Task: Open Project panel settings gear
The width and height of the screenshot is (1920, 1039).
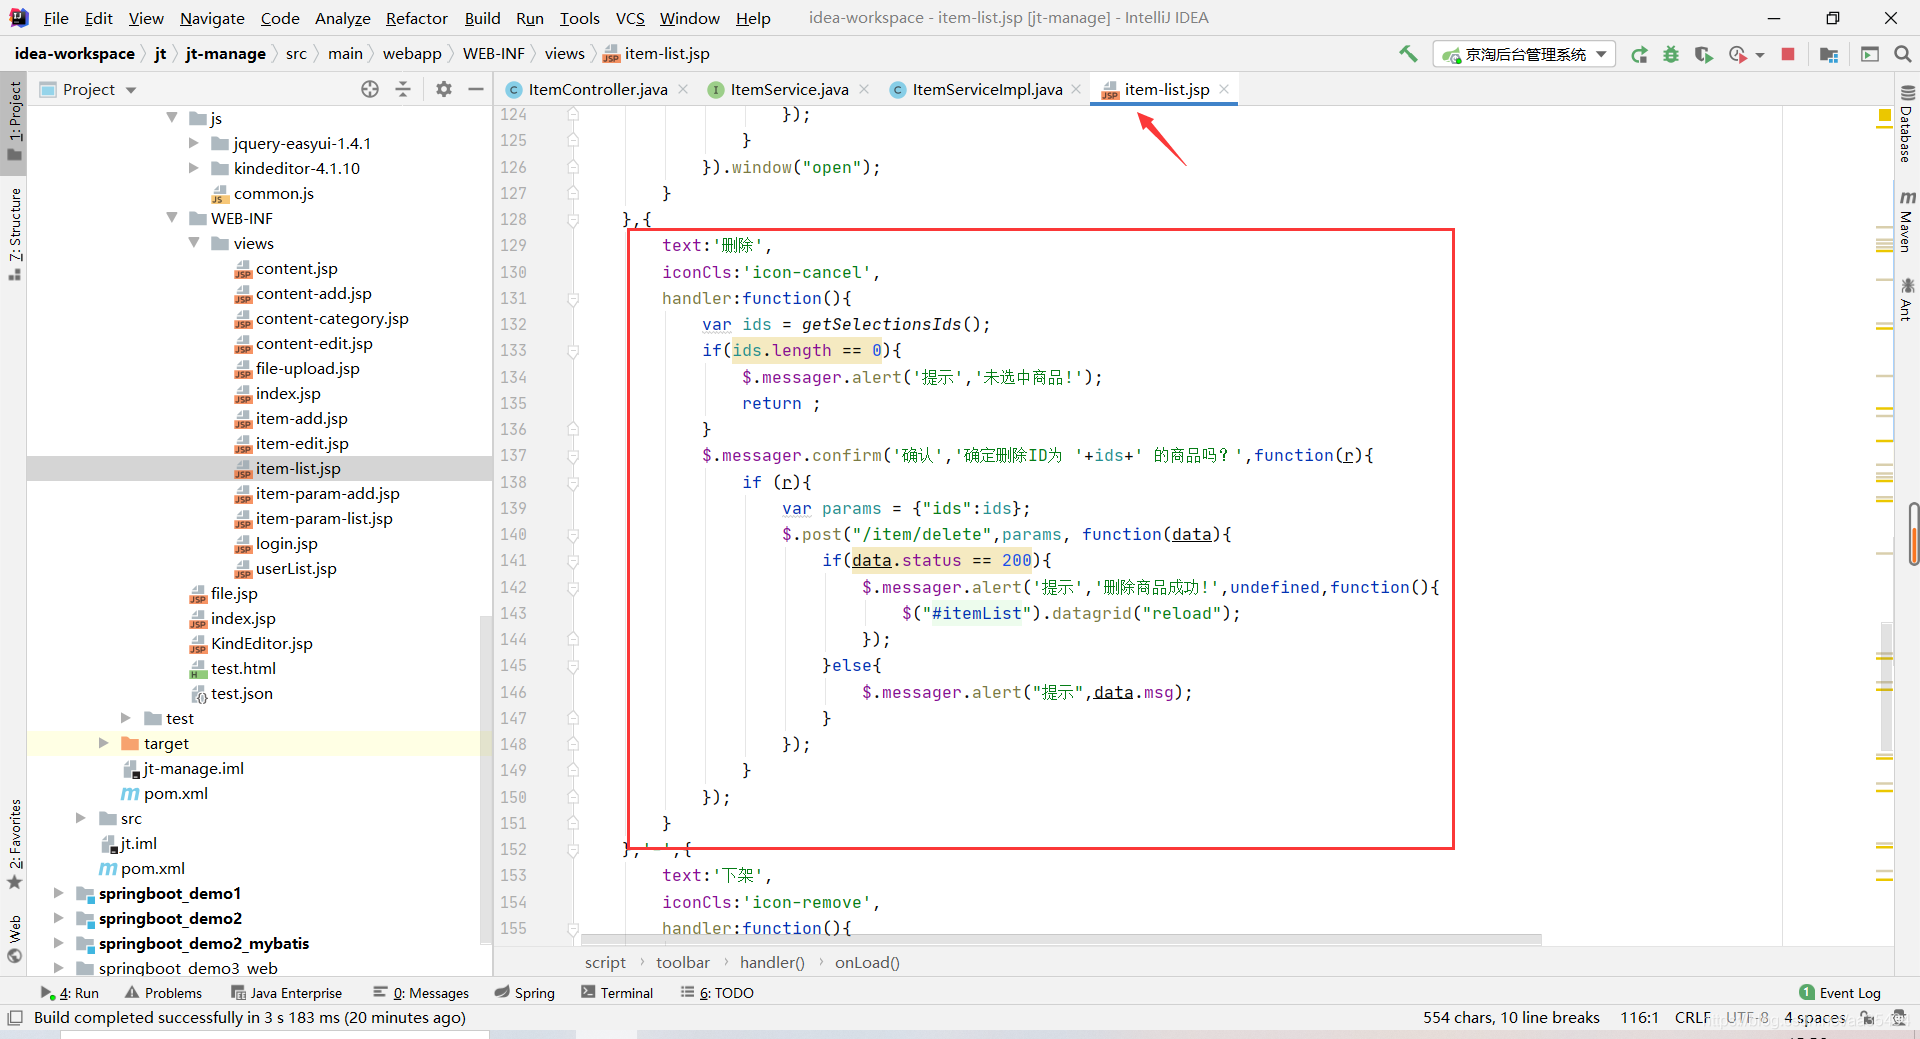Action: [444, 90]
